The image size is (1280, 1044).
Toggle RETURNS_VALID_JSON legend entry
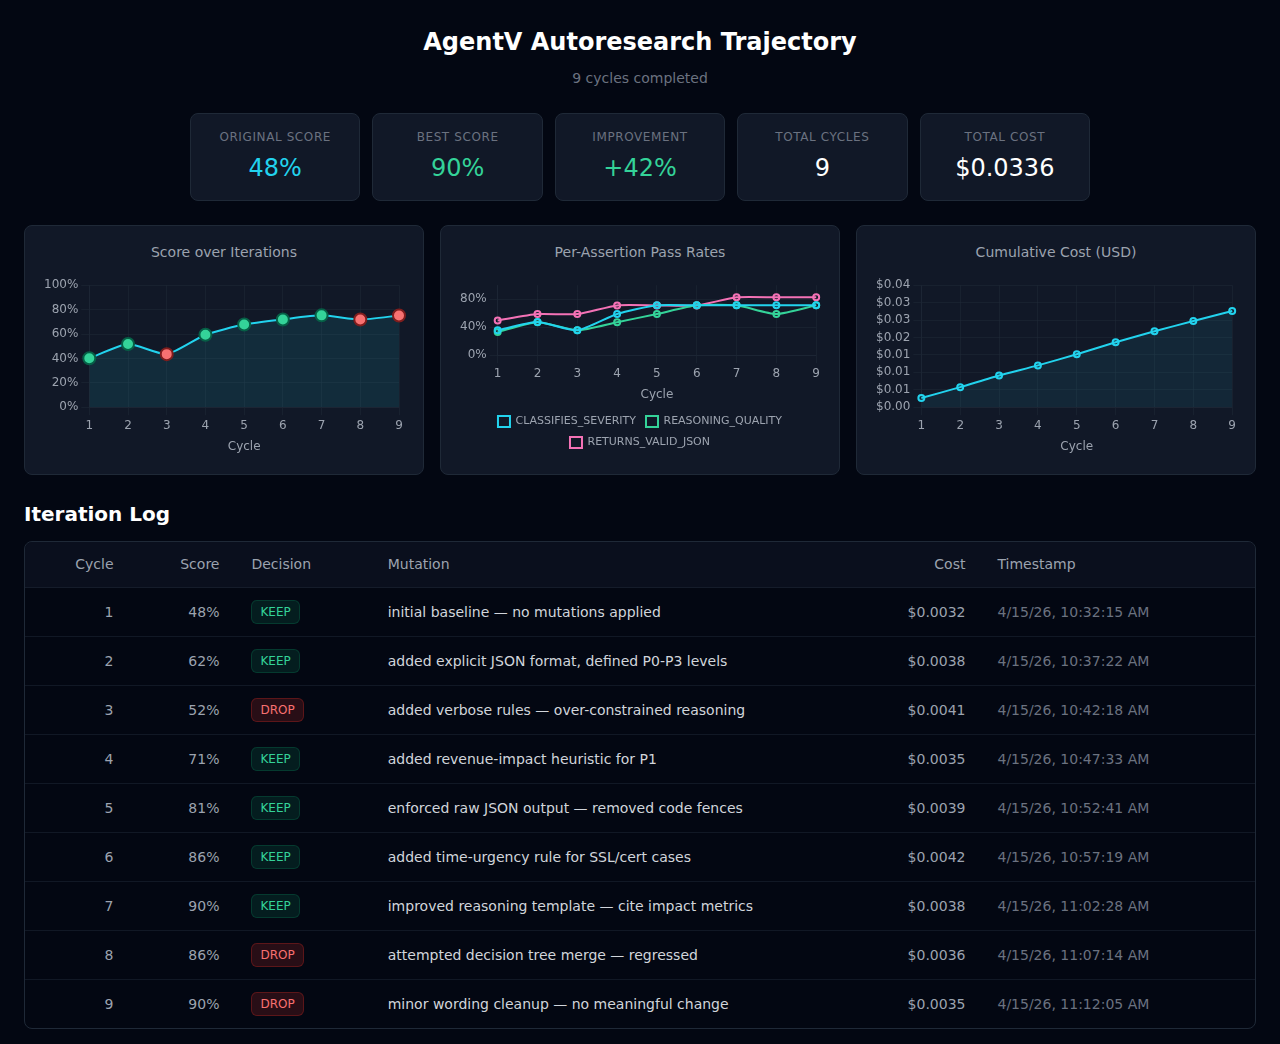639,442
